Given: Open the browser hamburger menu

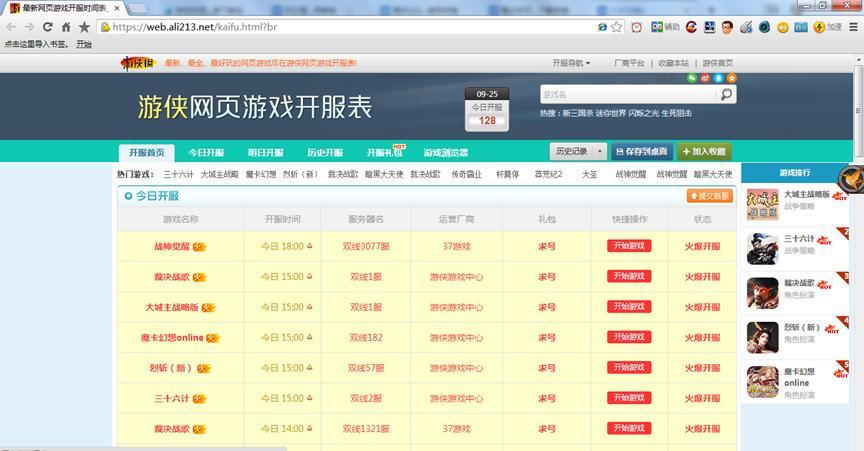Looking at the screenshot, I should coord(853,27).
